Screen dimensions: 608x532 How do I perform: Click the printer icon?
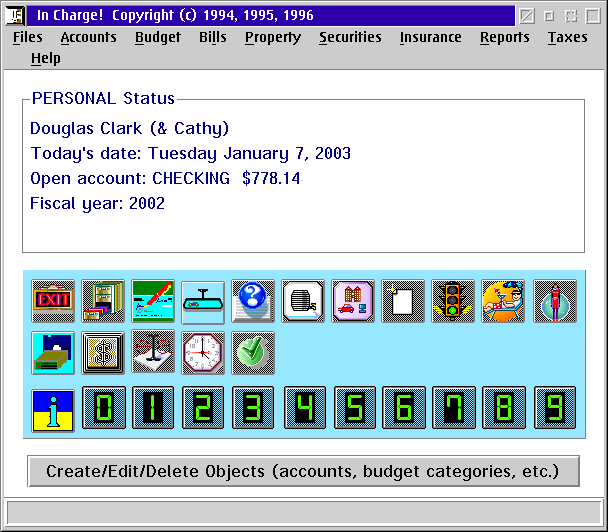point(53,353)
